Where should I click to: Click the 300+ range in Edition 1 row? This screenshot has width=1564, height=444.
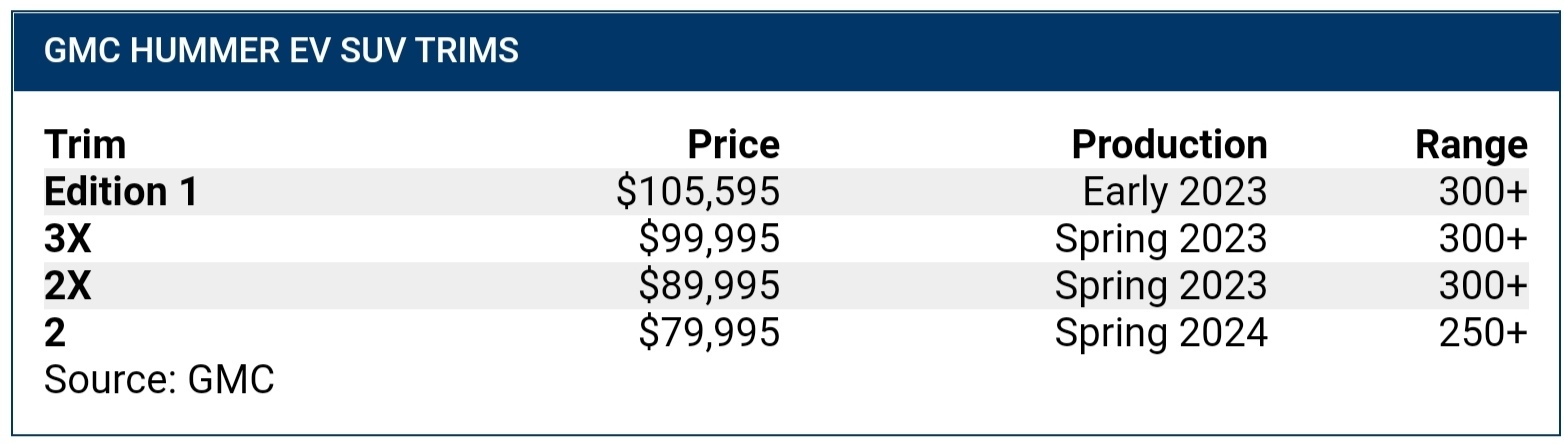click(1484, 192)
